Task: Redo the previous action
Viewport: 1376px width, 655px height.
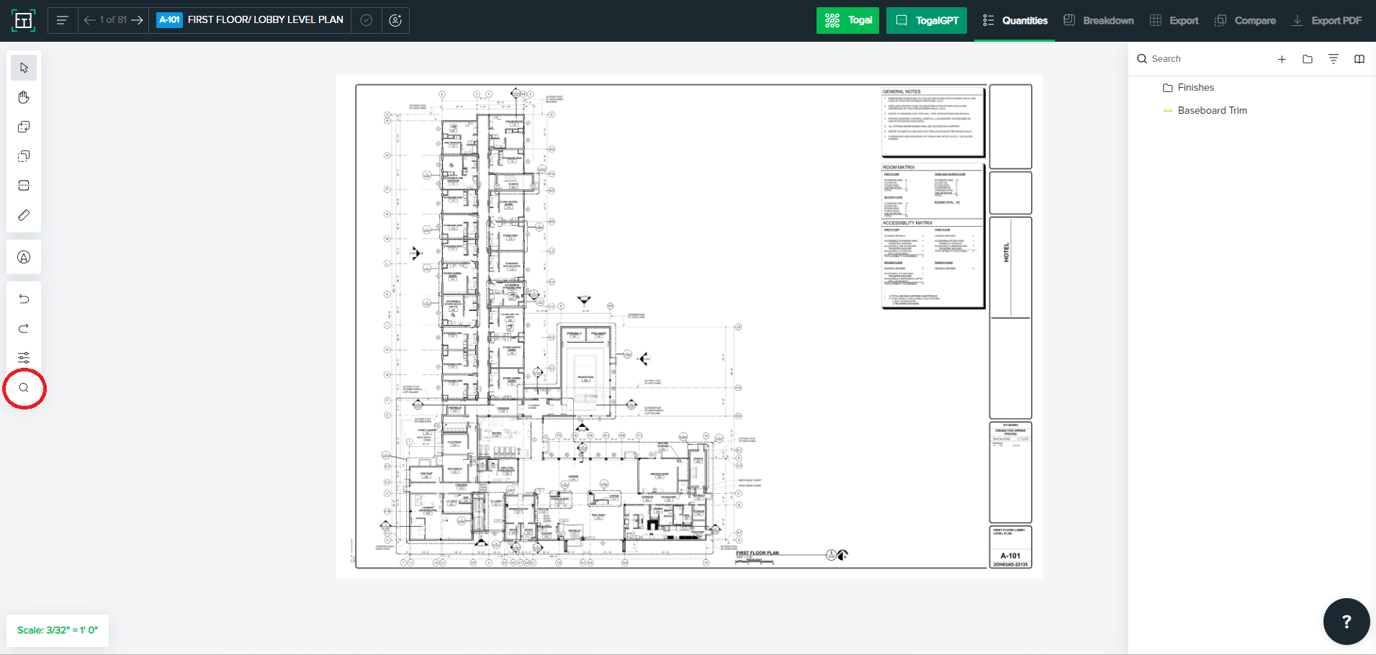Action: click(x=24, y=329)
